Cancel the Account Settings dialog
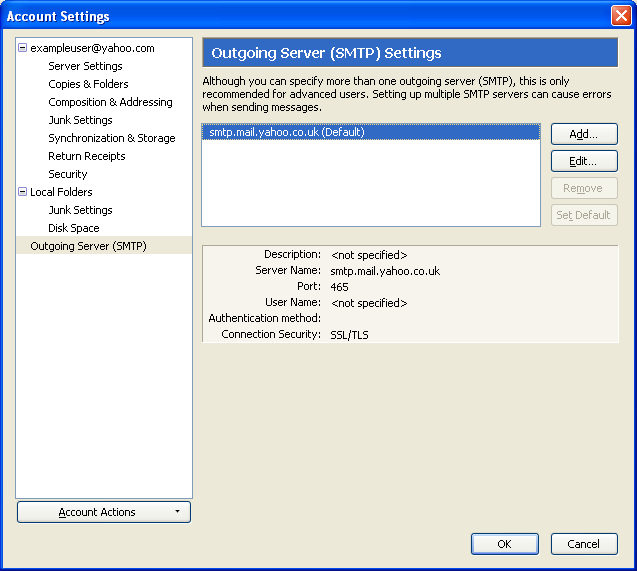 tap(584, 544)
